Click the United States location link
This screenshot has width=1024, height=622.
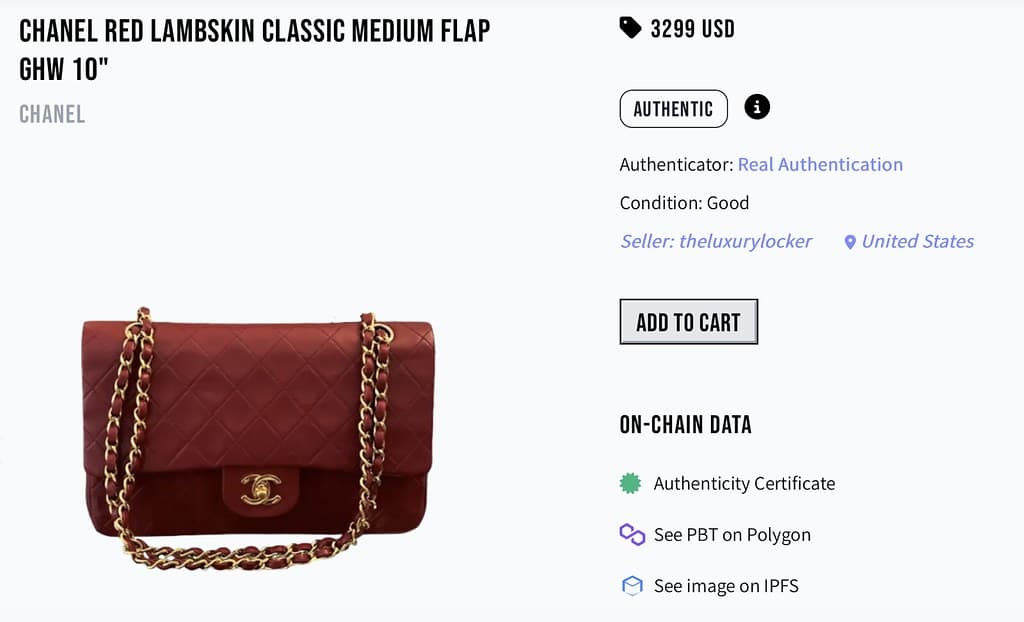915,241
